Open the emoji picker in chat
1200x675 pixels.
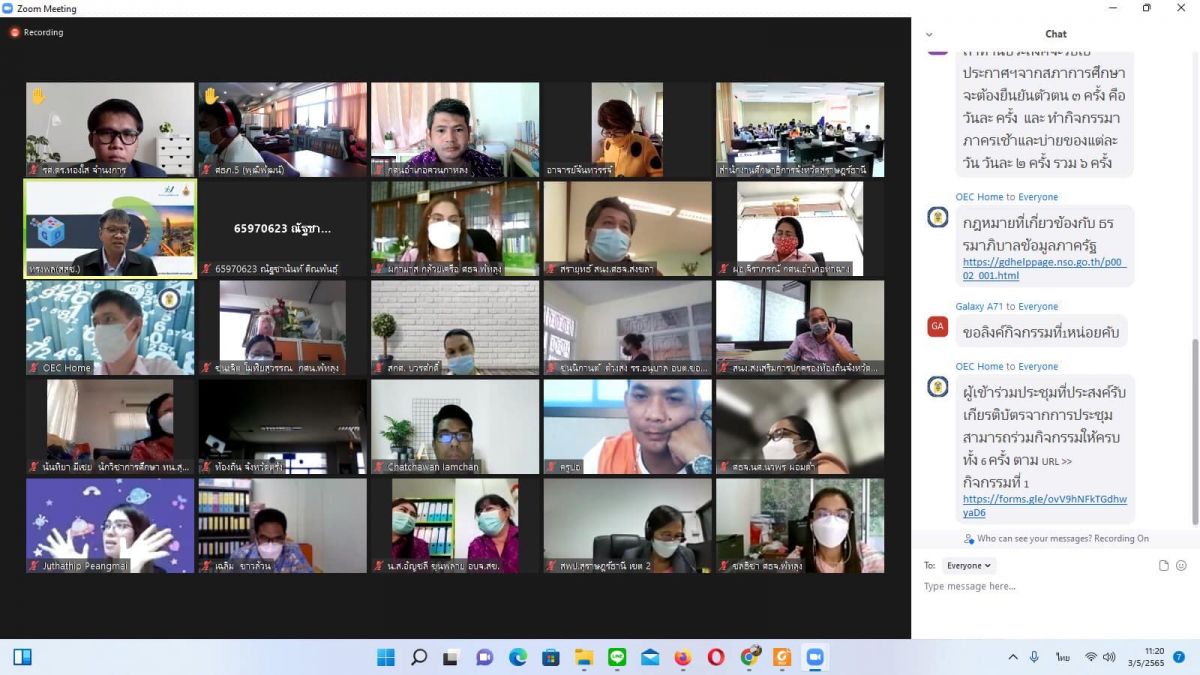tap(1181, 566)
